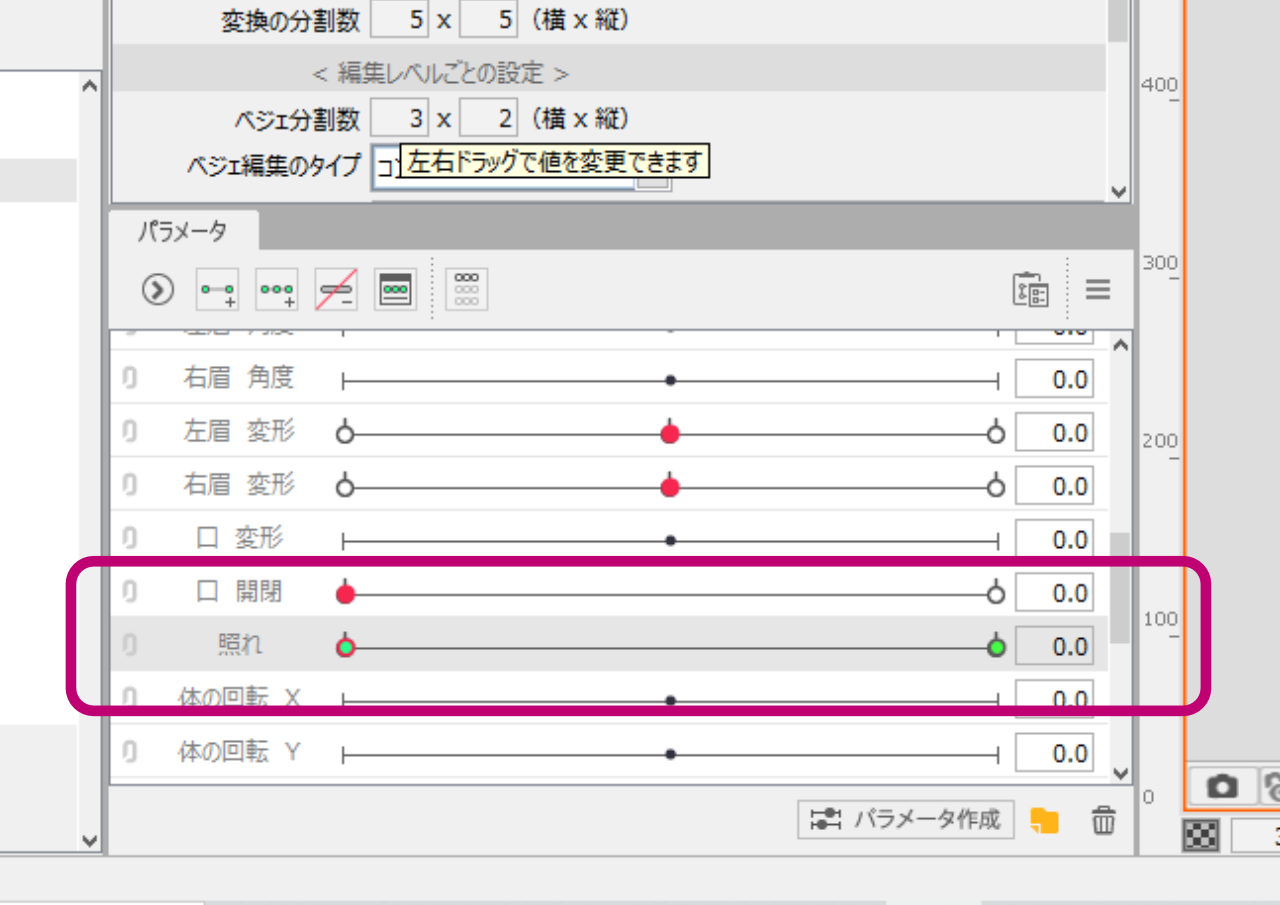Select the 左眉 変形 parameter label
1280x905 pixels.
click(x=239, y=432)
